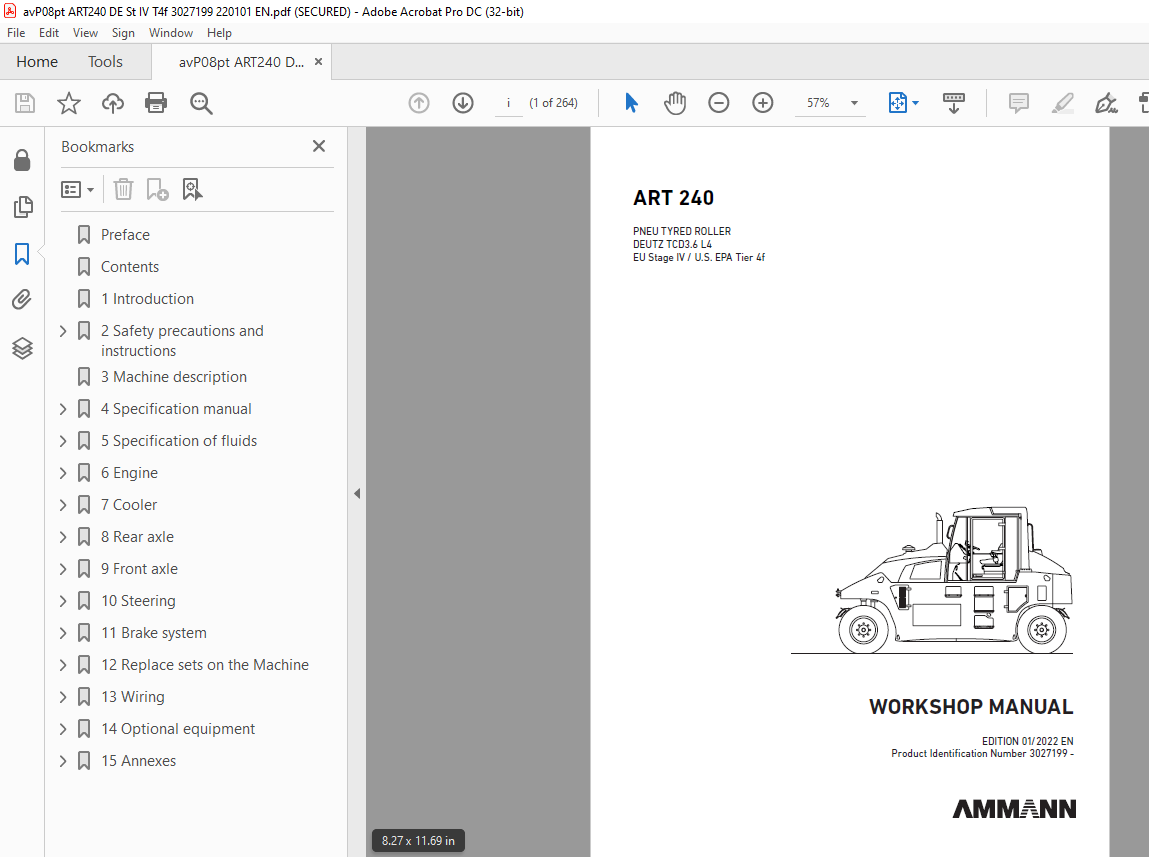Jump to Contents bookmark
The height and width of the screenshot is (857, 1149).
coord(130,267)
